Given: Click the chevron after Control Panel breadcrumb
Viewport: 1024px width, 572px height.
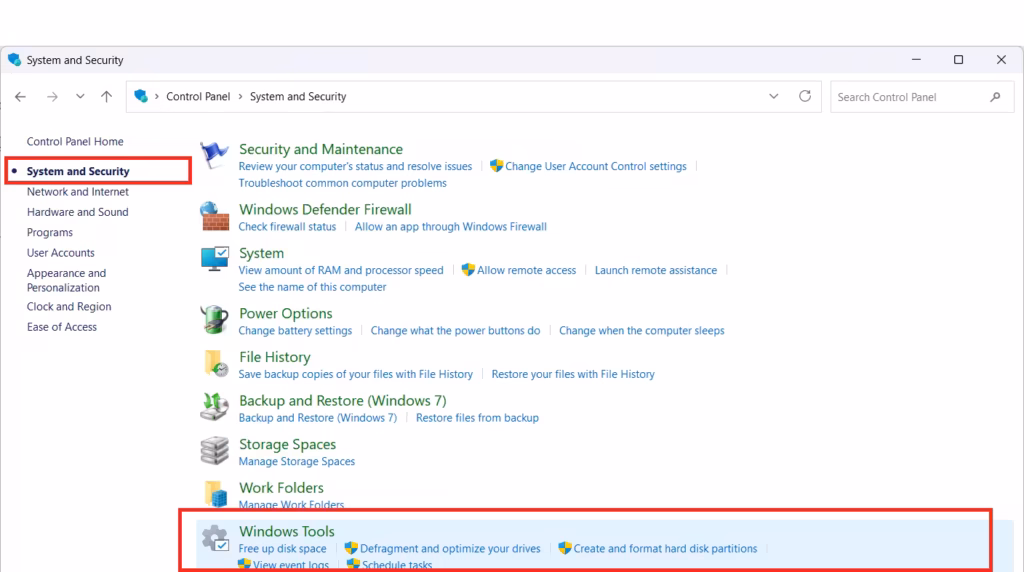Looking at the screenshot, I should [x=240, y=97].
